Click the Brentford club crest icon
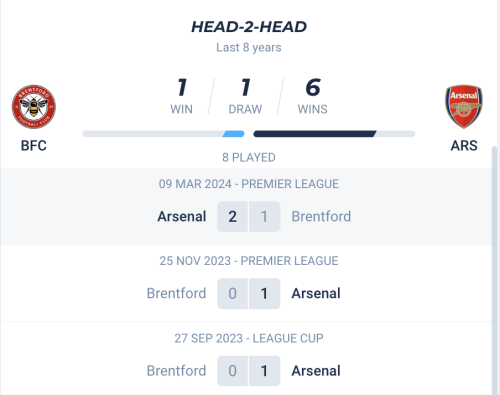 click(34, 107)
